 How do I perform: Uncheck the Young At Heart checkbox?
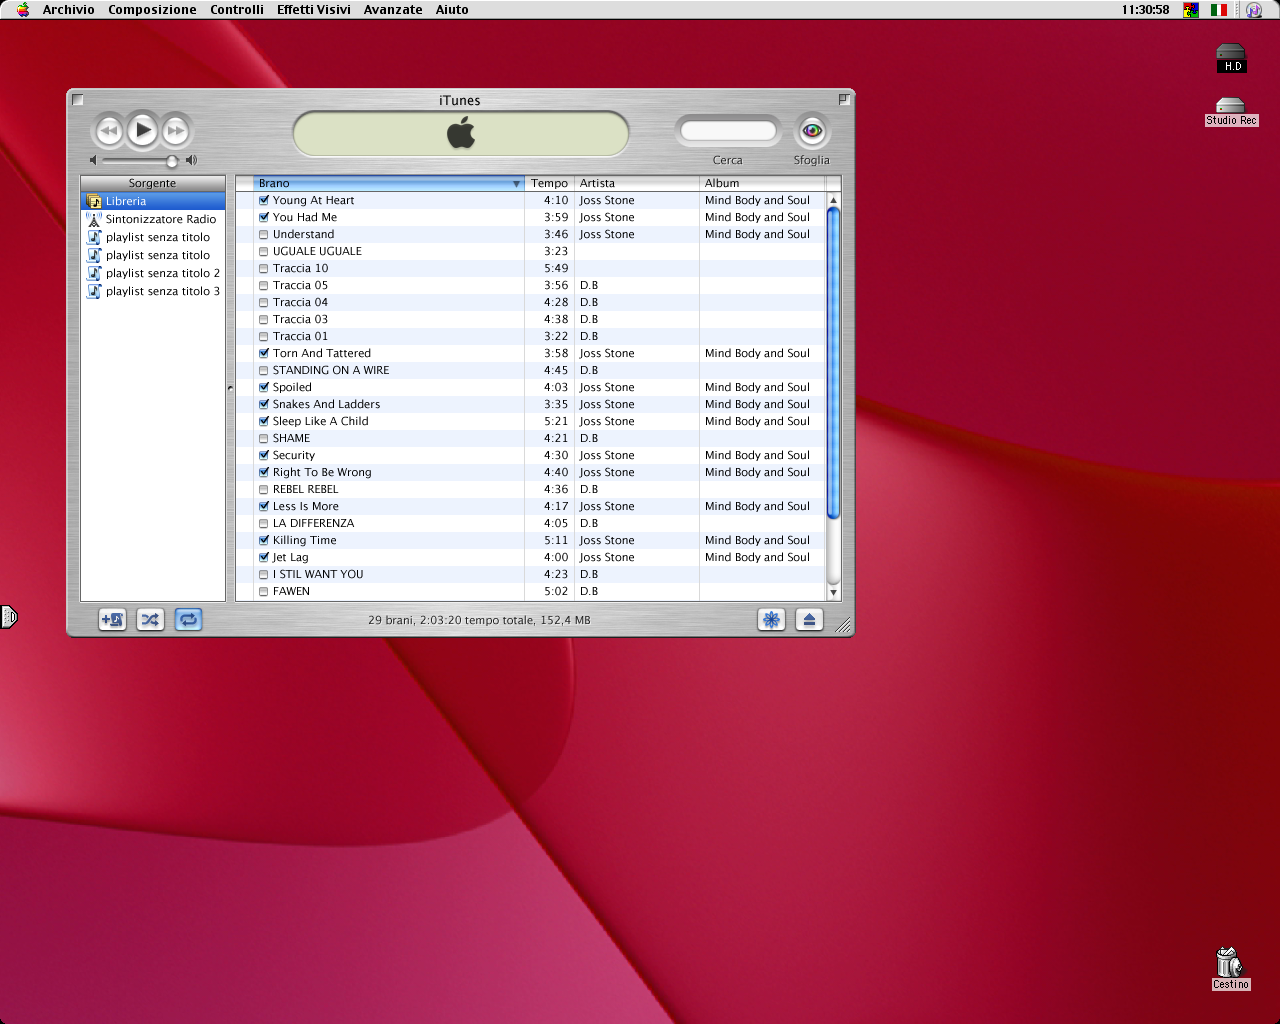(x=264, y=200)
